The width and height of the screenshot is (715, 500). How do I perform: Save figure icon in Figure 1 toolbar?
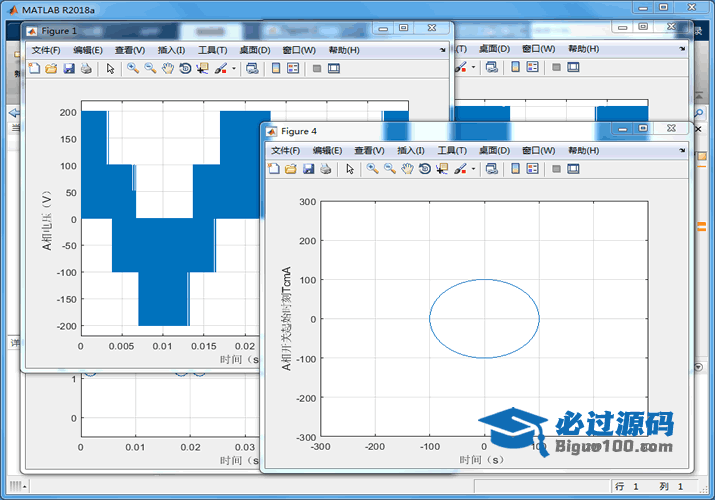coord(69,68)
